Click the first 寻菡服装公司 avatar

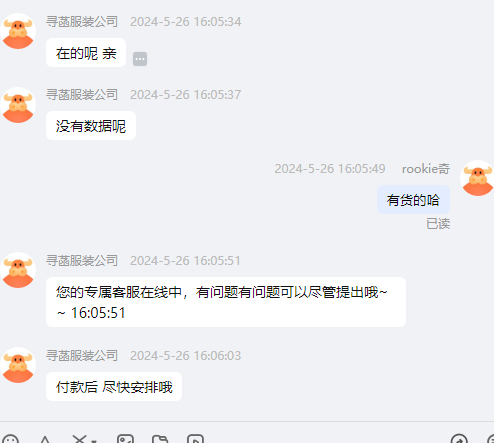point(18,31)
